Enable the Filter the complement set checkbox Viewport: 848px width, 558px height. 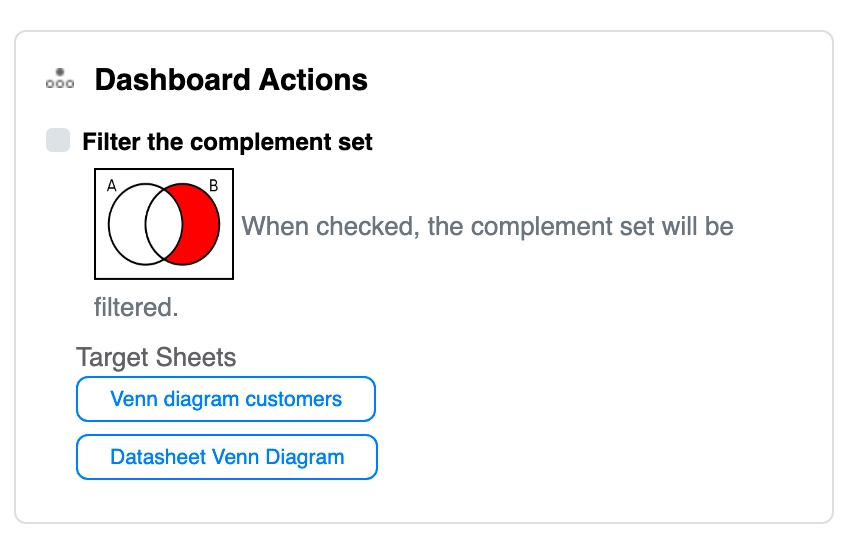coord(58,141)
